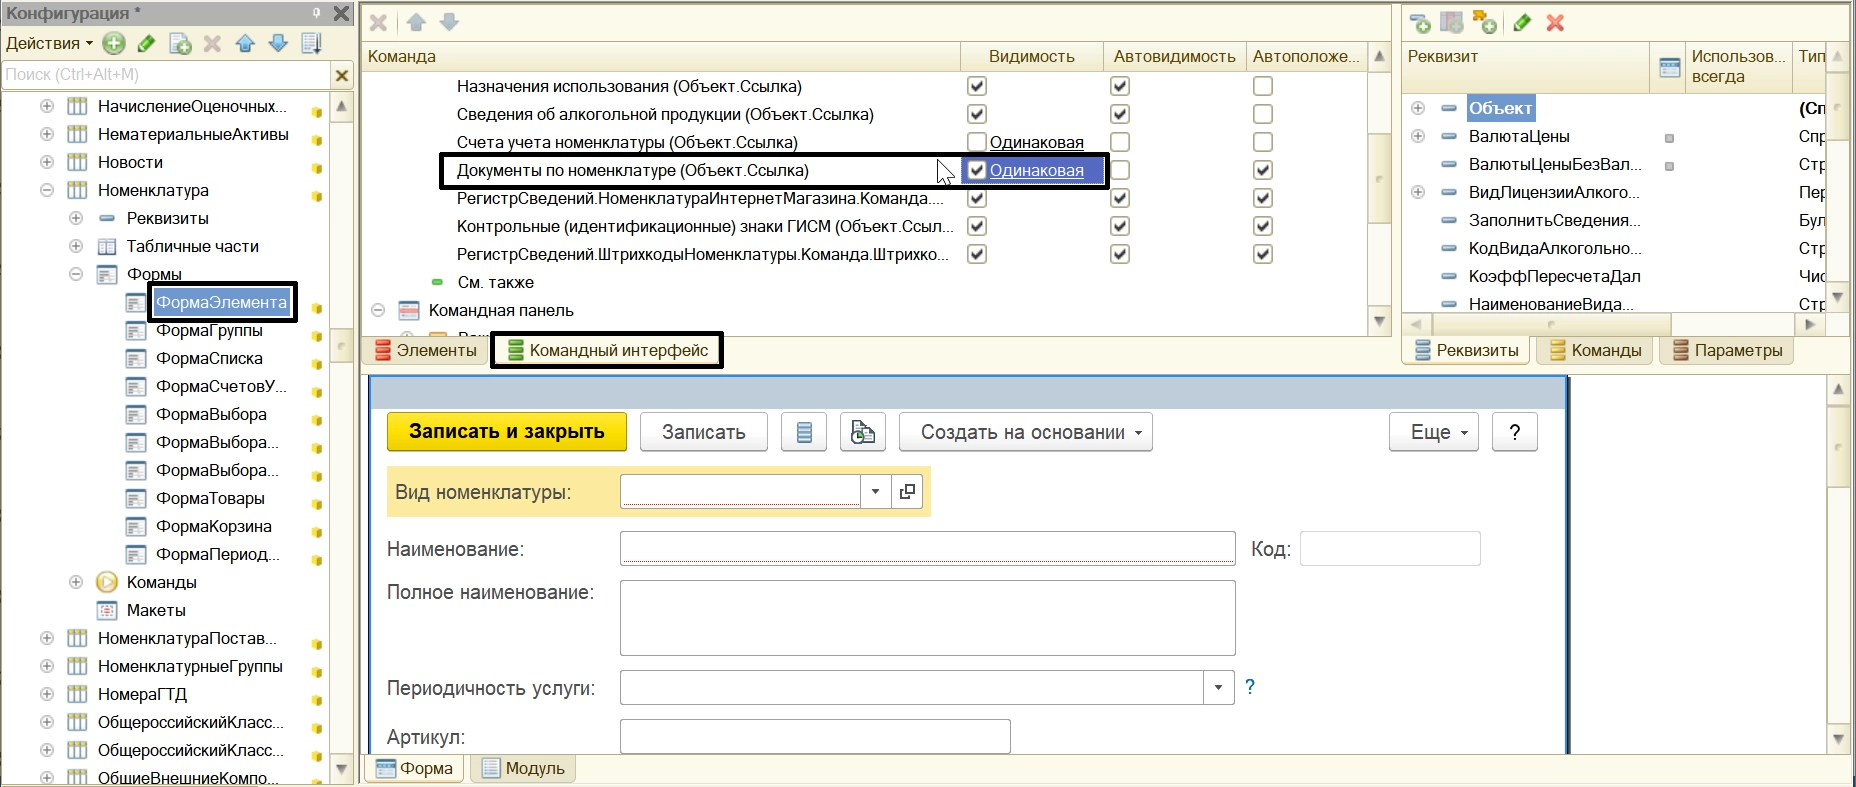Enable visibility for Счета учета номенклатуры
Image resolution: width=1856 pixels, height=787 pixels.
click(x=977, y=142)
